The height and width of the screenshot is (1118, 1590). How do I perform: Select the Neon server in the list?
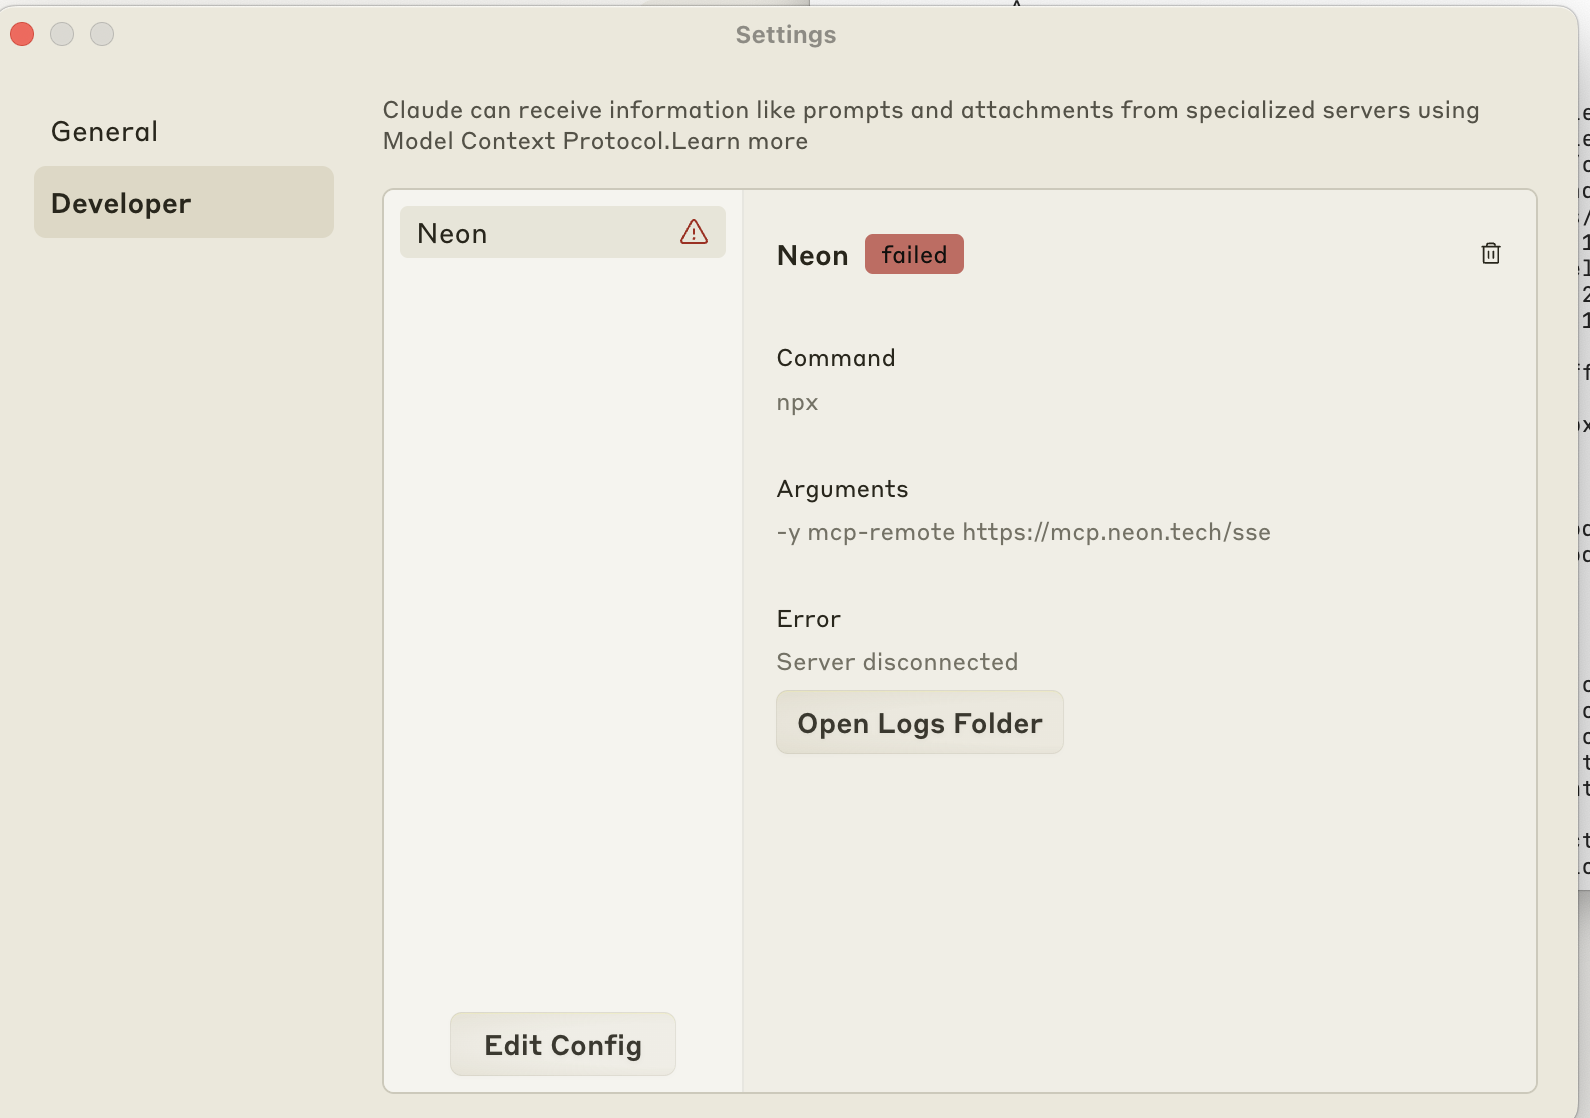point(563,232)
